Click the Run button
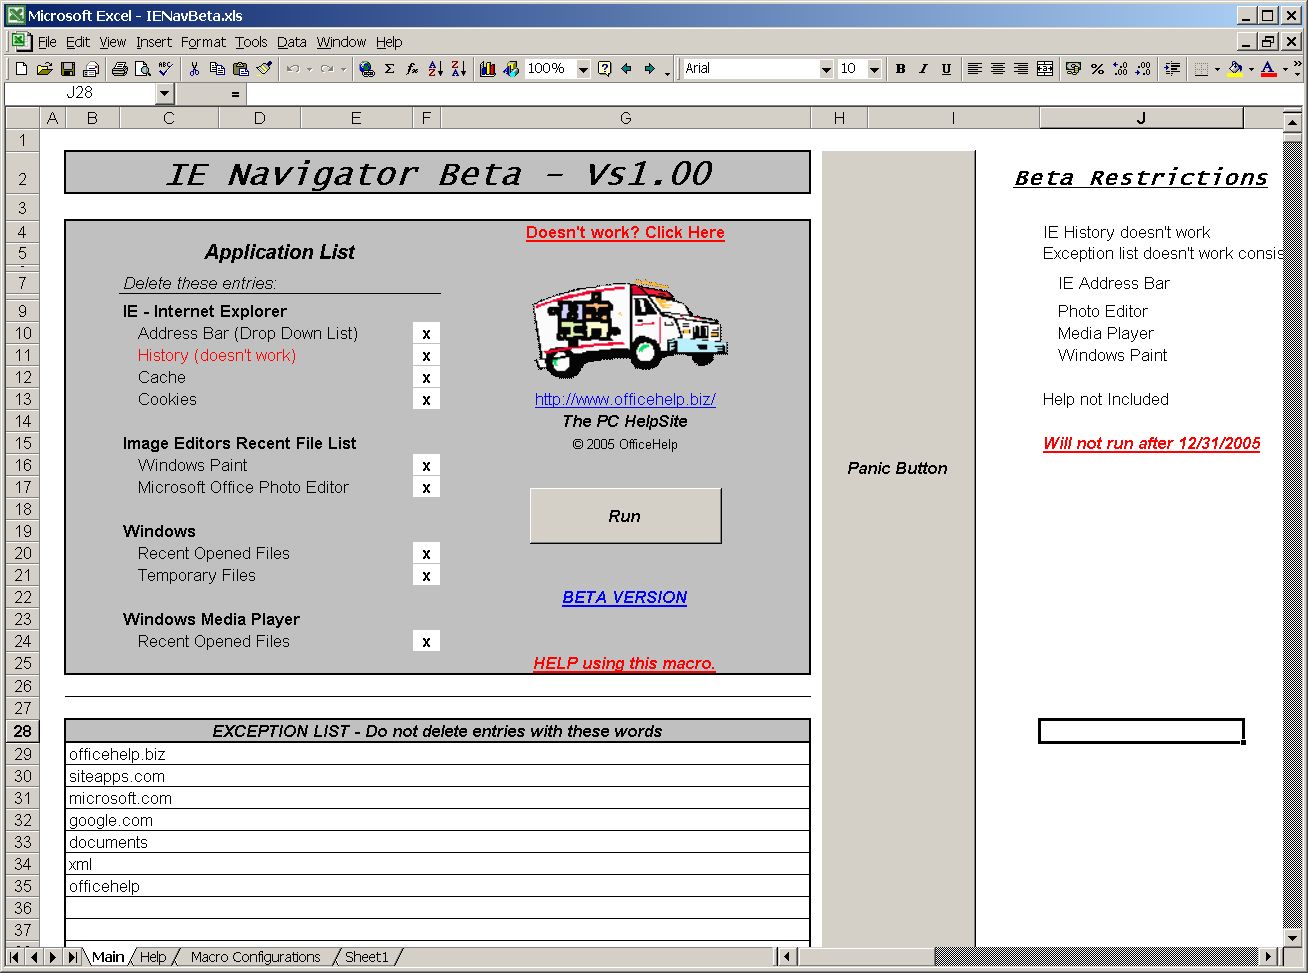Screen dimensions: 1308x973 pyautogui.click(x=624, y=516)
